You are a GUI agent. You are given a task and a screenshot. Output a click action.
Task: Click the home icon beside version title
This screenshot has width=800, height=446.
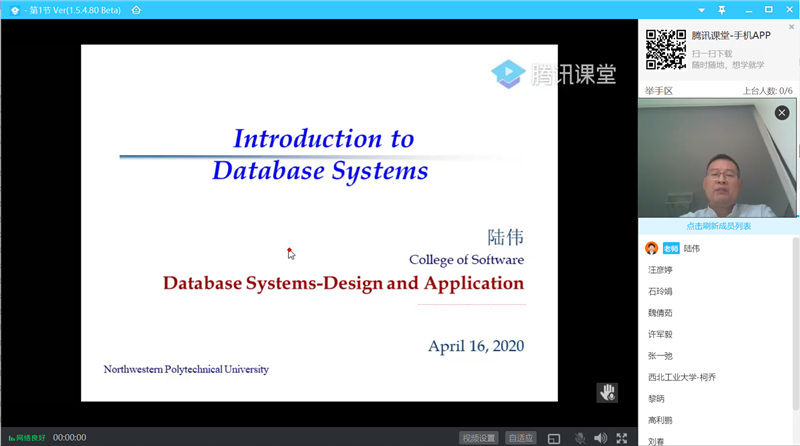point(136,9)
